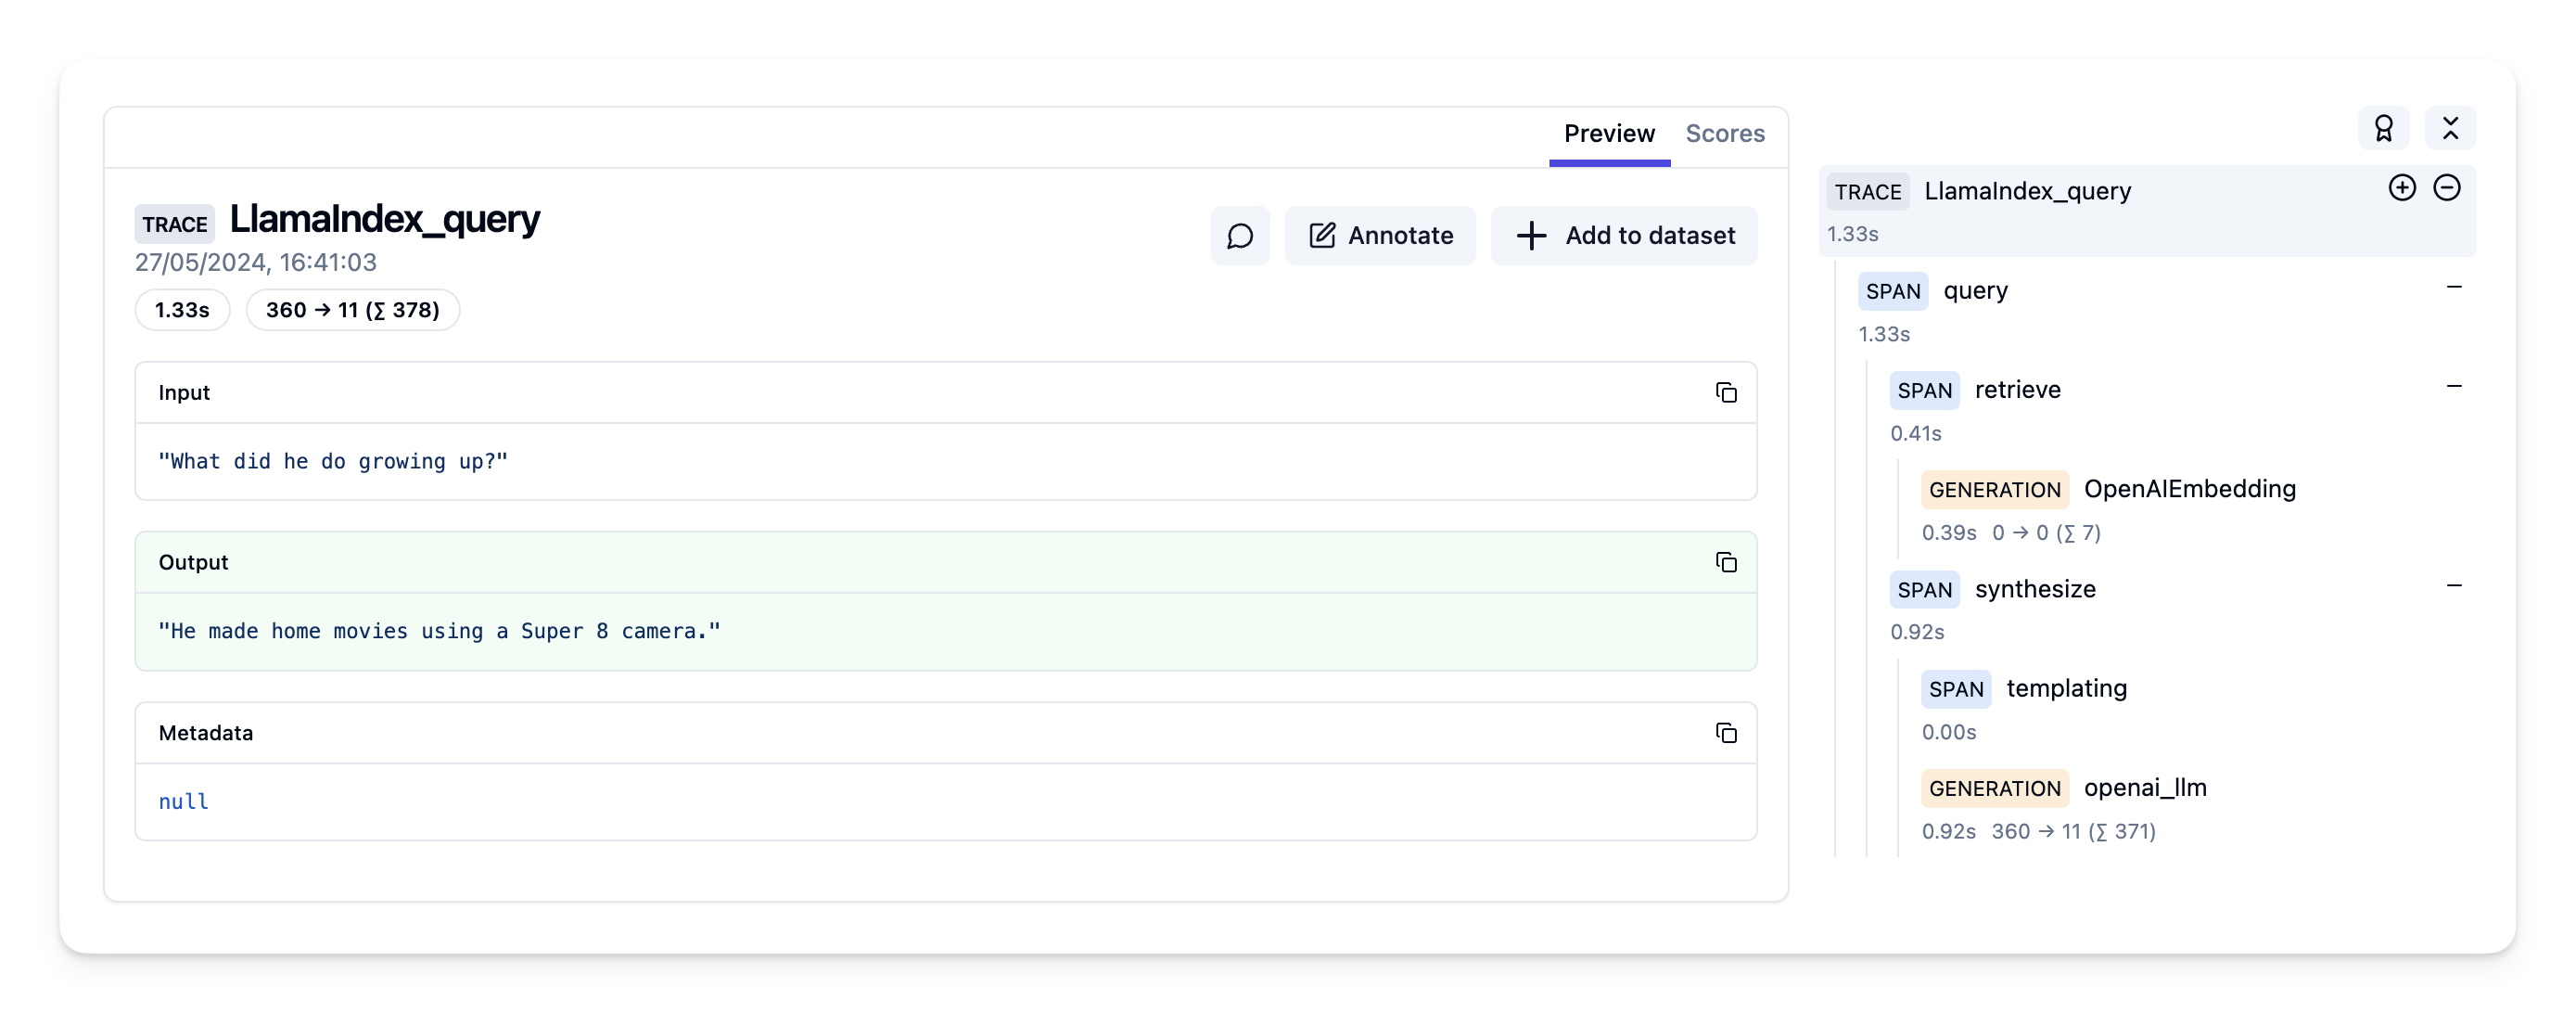This screenshot has height=1013, width=2576.
Task: Select the OpenAIEmbedding generation node
Action: click(x=2190, y=489)
